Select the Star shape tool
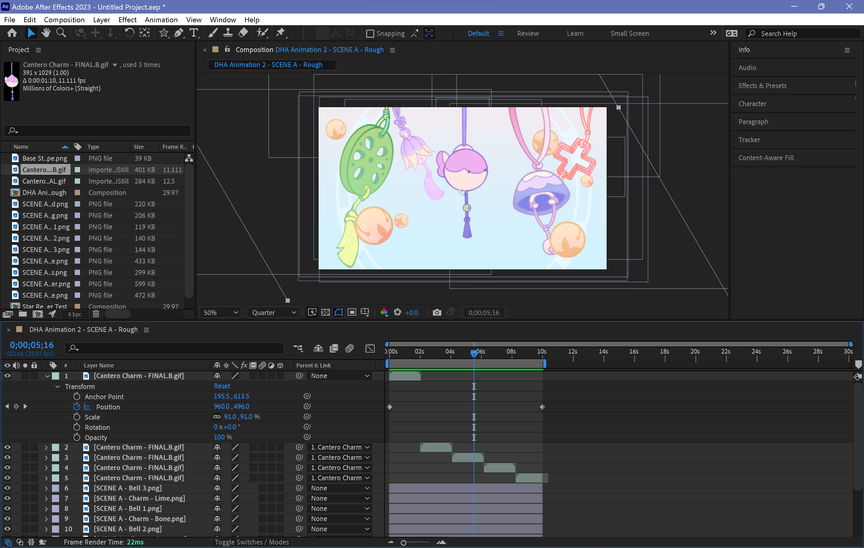864x548 pixels. [164, 33]
